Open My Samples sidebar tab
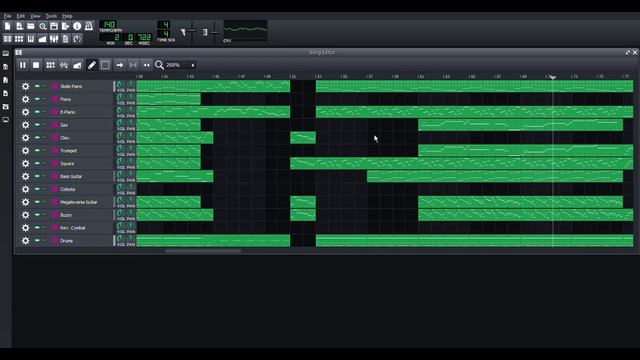This screenshot has width=640, height=360. [x=6, y=80]
